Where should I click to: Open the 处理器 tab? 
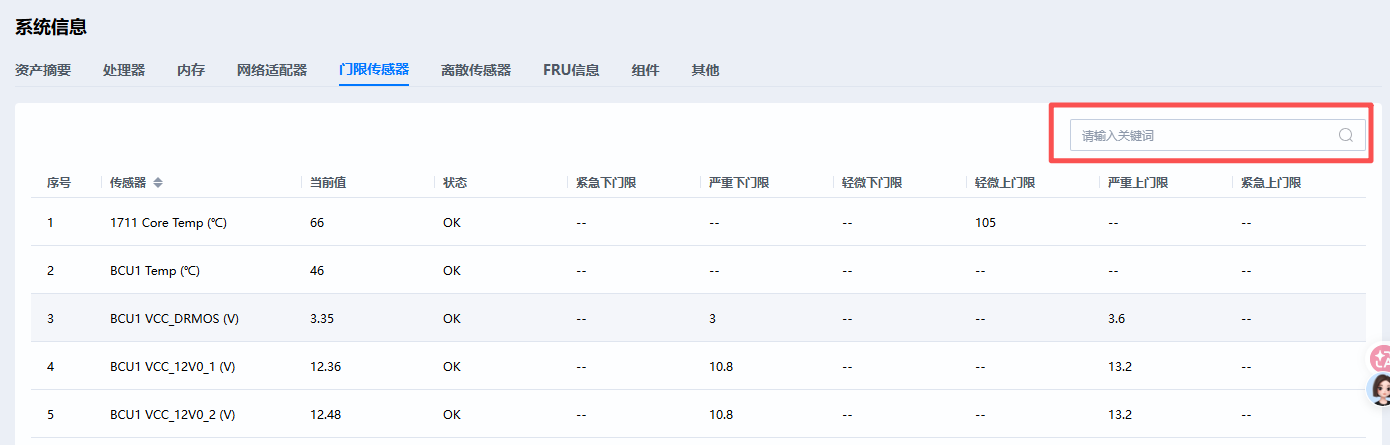pos(124,70)
